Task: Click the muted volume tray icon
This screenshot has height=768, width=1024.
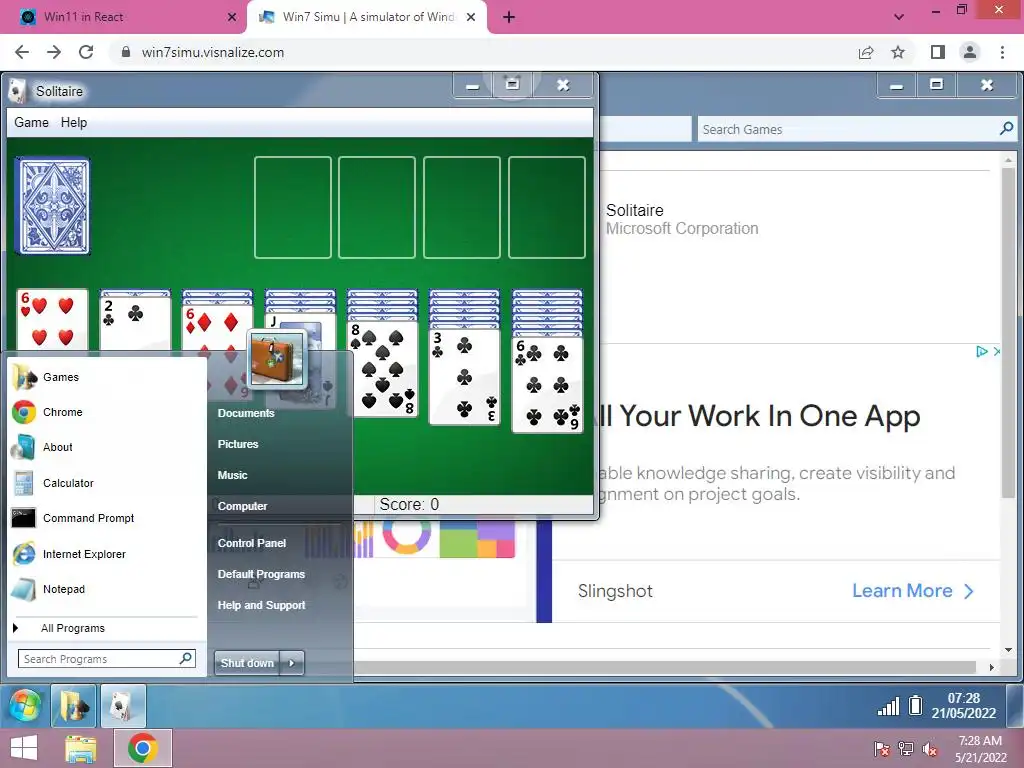Action: (930, 749)
